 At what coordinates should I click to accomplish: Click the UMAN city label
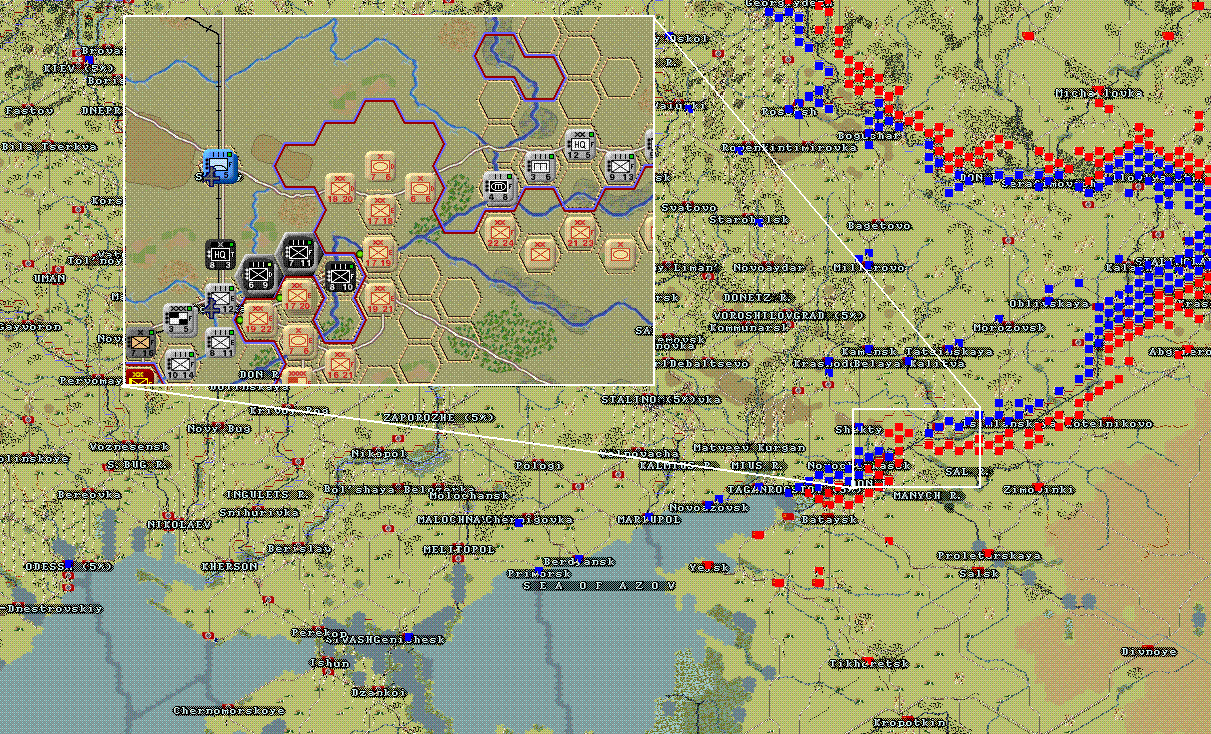pos(49,279)
